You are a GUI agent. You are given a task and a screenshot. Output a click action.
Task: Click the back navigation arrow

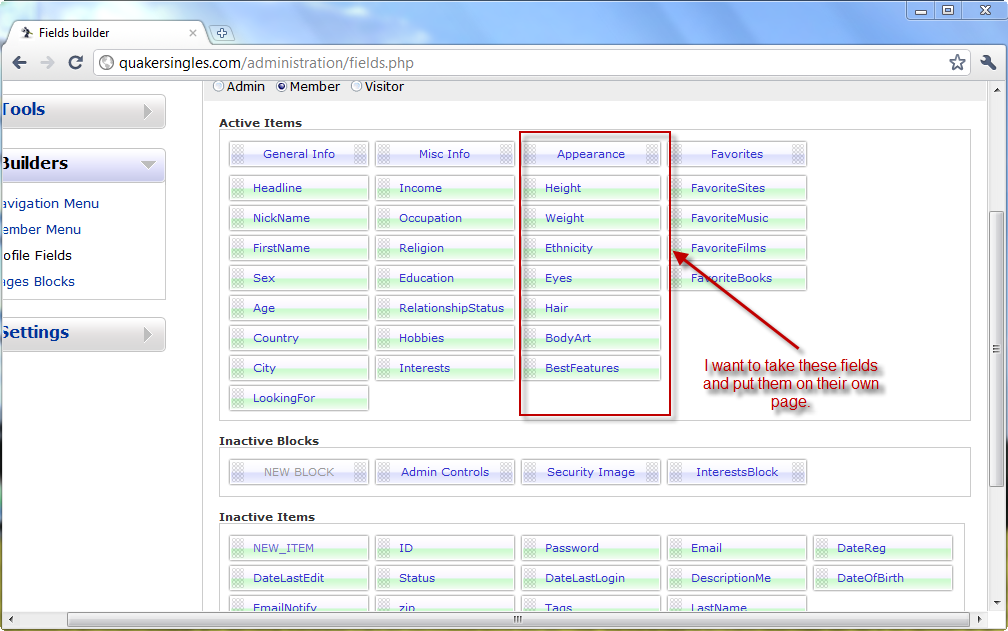(x=19, y=63)
